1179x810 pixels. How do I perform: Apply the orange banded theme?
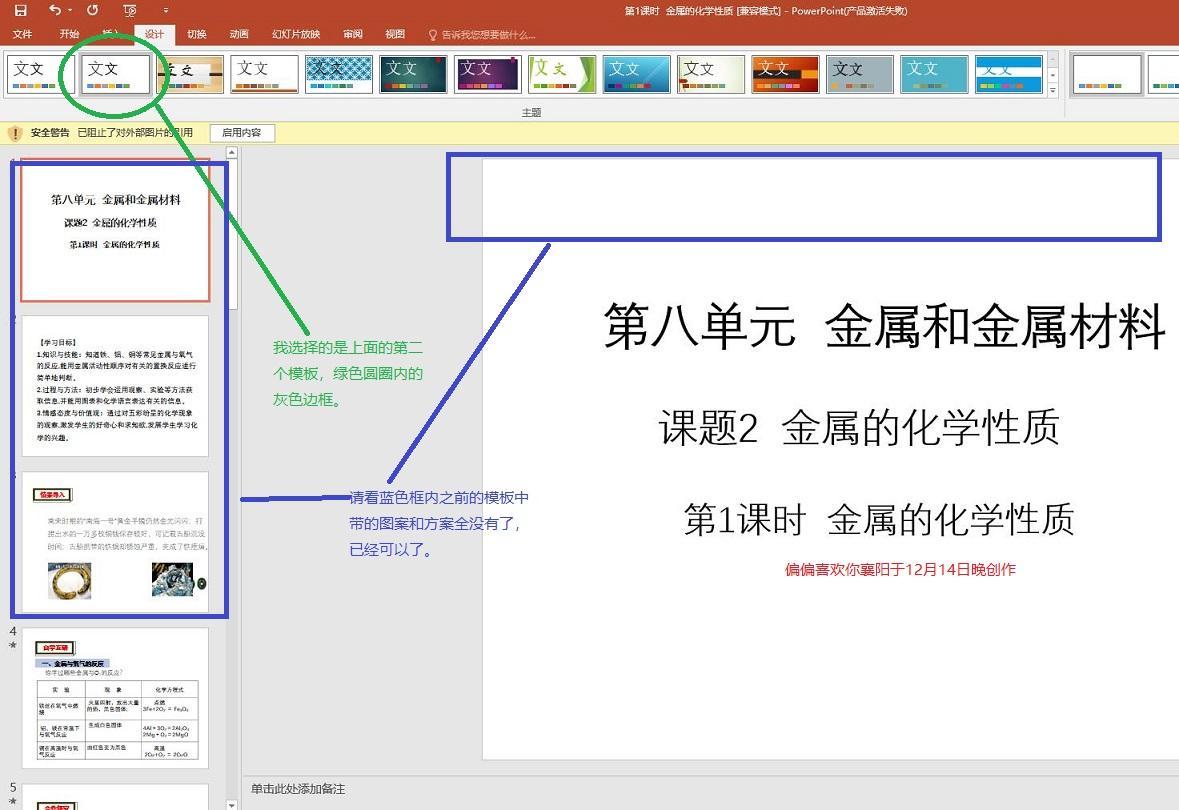784,75
